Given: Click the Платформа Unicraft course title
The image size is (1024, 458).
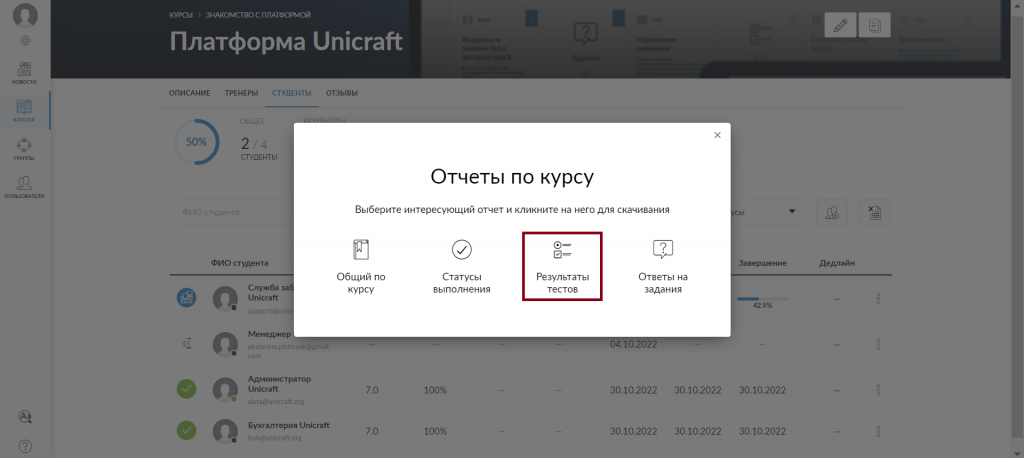Looking at the screenshot, I should (286, 41).
